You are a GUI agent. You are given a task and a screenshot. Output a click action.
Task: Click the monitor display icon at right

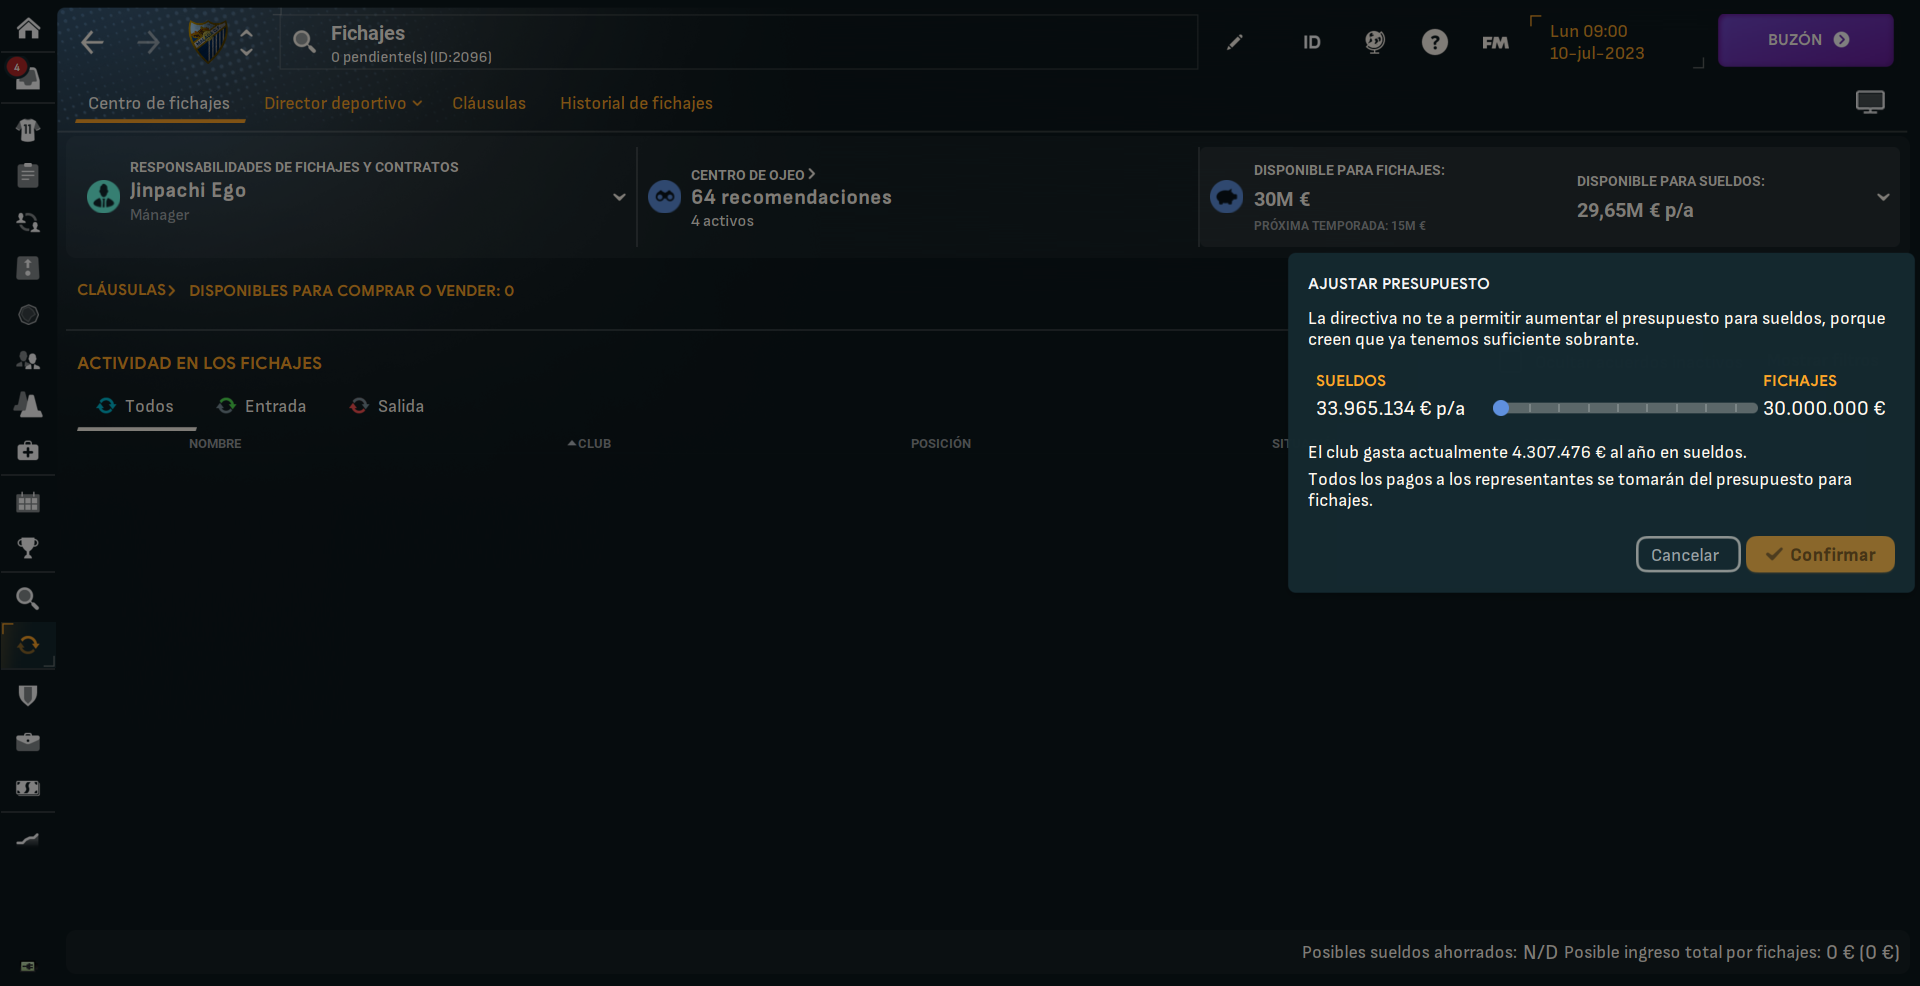pyautogui.click(x=1870, y=102)
